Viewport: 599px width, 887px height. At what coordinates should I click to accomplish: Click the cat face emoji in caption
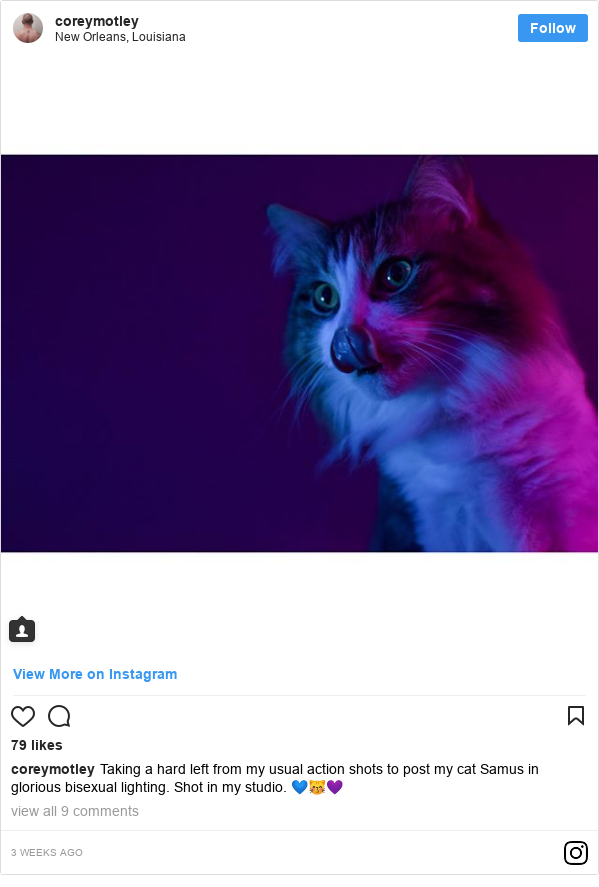point(317,787)
